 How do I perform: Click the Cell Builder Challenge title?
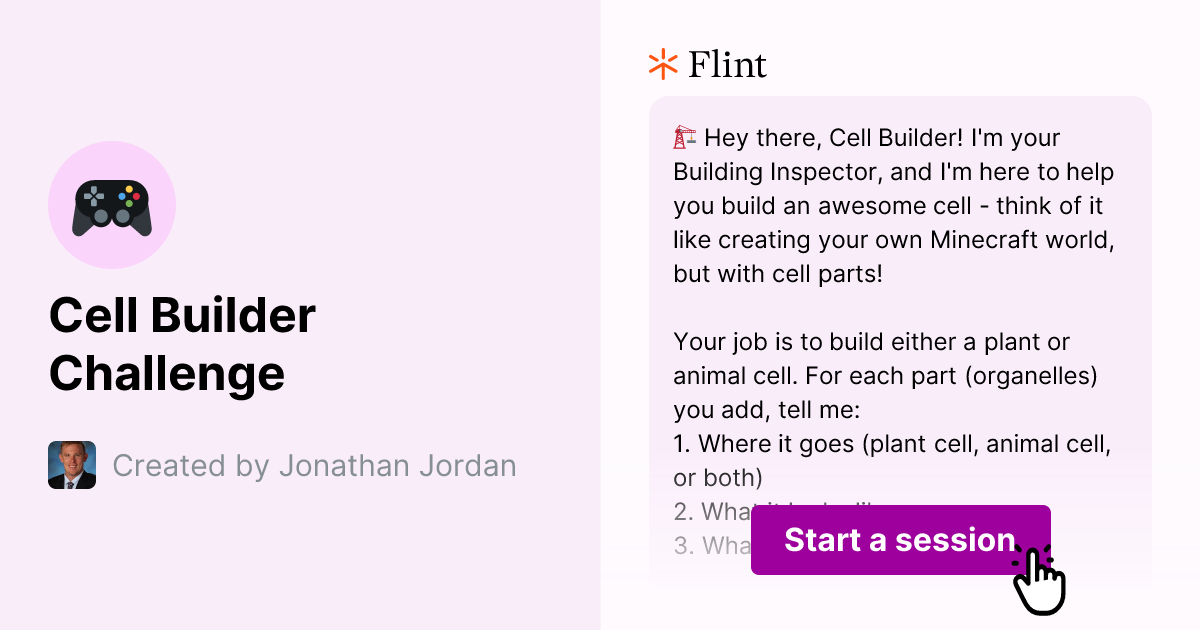[182, 344]
